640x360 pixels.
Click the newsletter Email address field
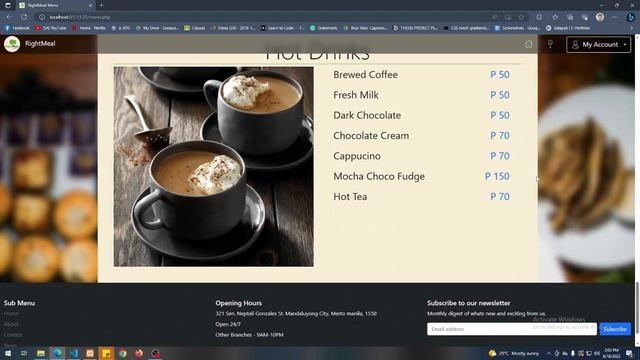(512, 329)
